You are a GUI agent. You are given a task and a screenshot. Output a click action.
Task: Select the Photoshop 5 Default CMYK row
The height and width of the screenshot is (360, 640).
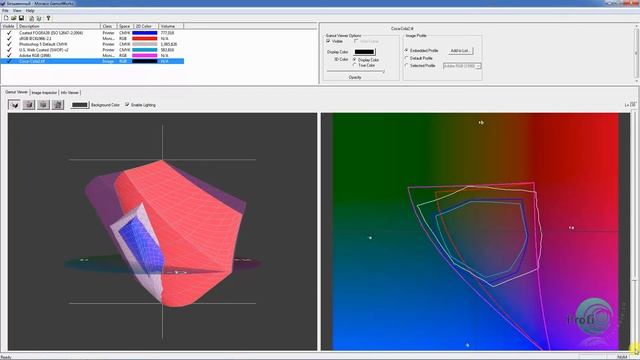pos(43,44)
